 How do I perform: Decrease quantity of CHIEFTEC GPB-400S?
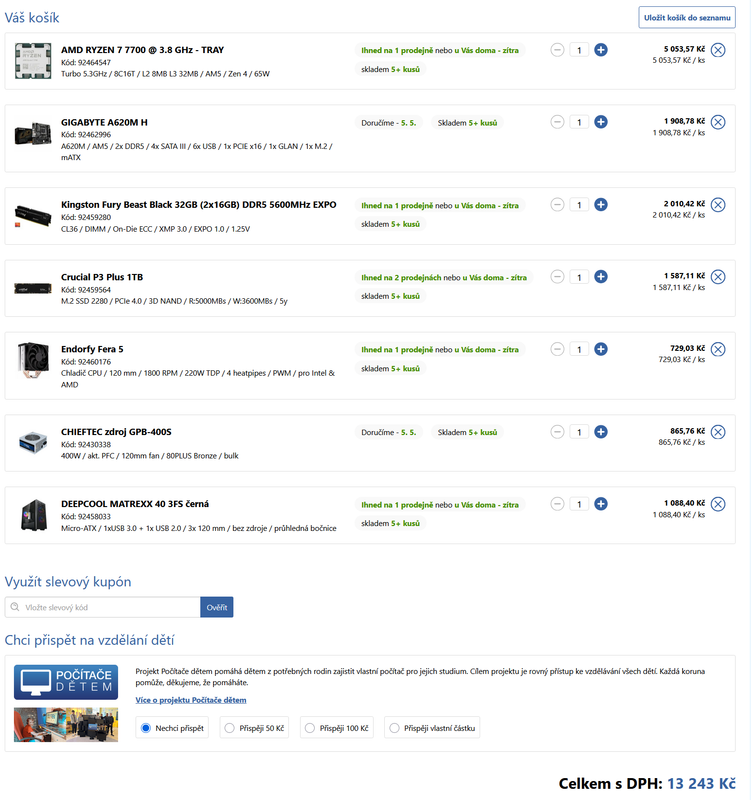[557, 432]
